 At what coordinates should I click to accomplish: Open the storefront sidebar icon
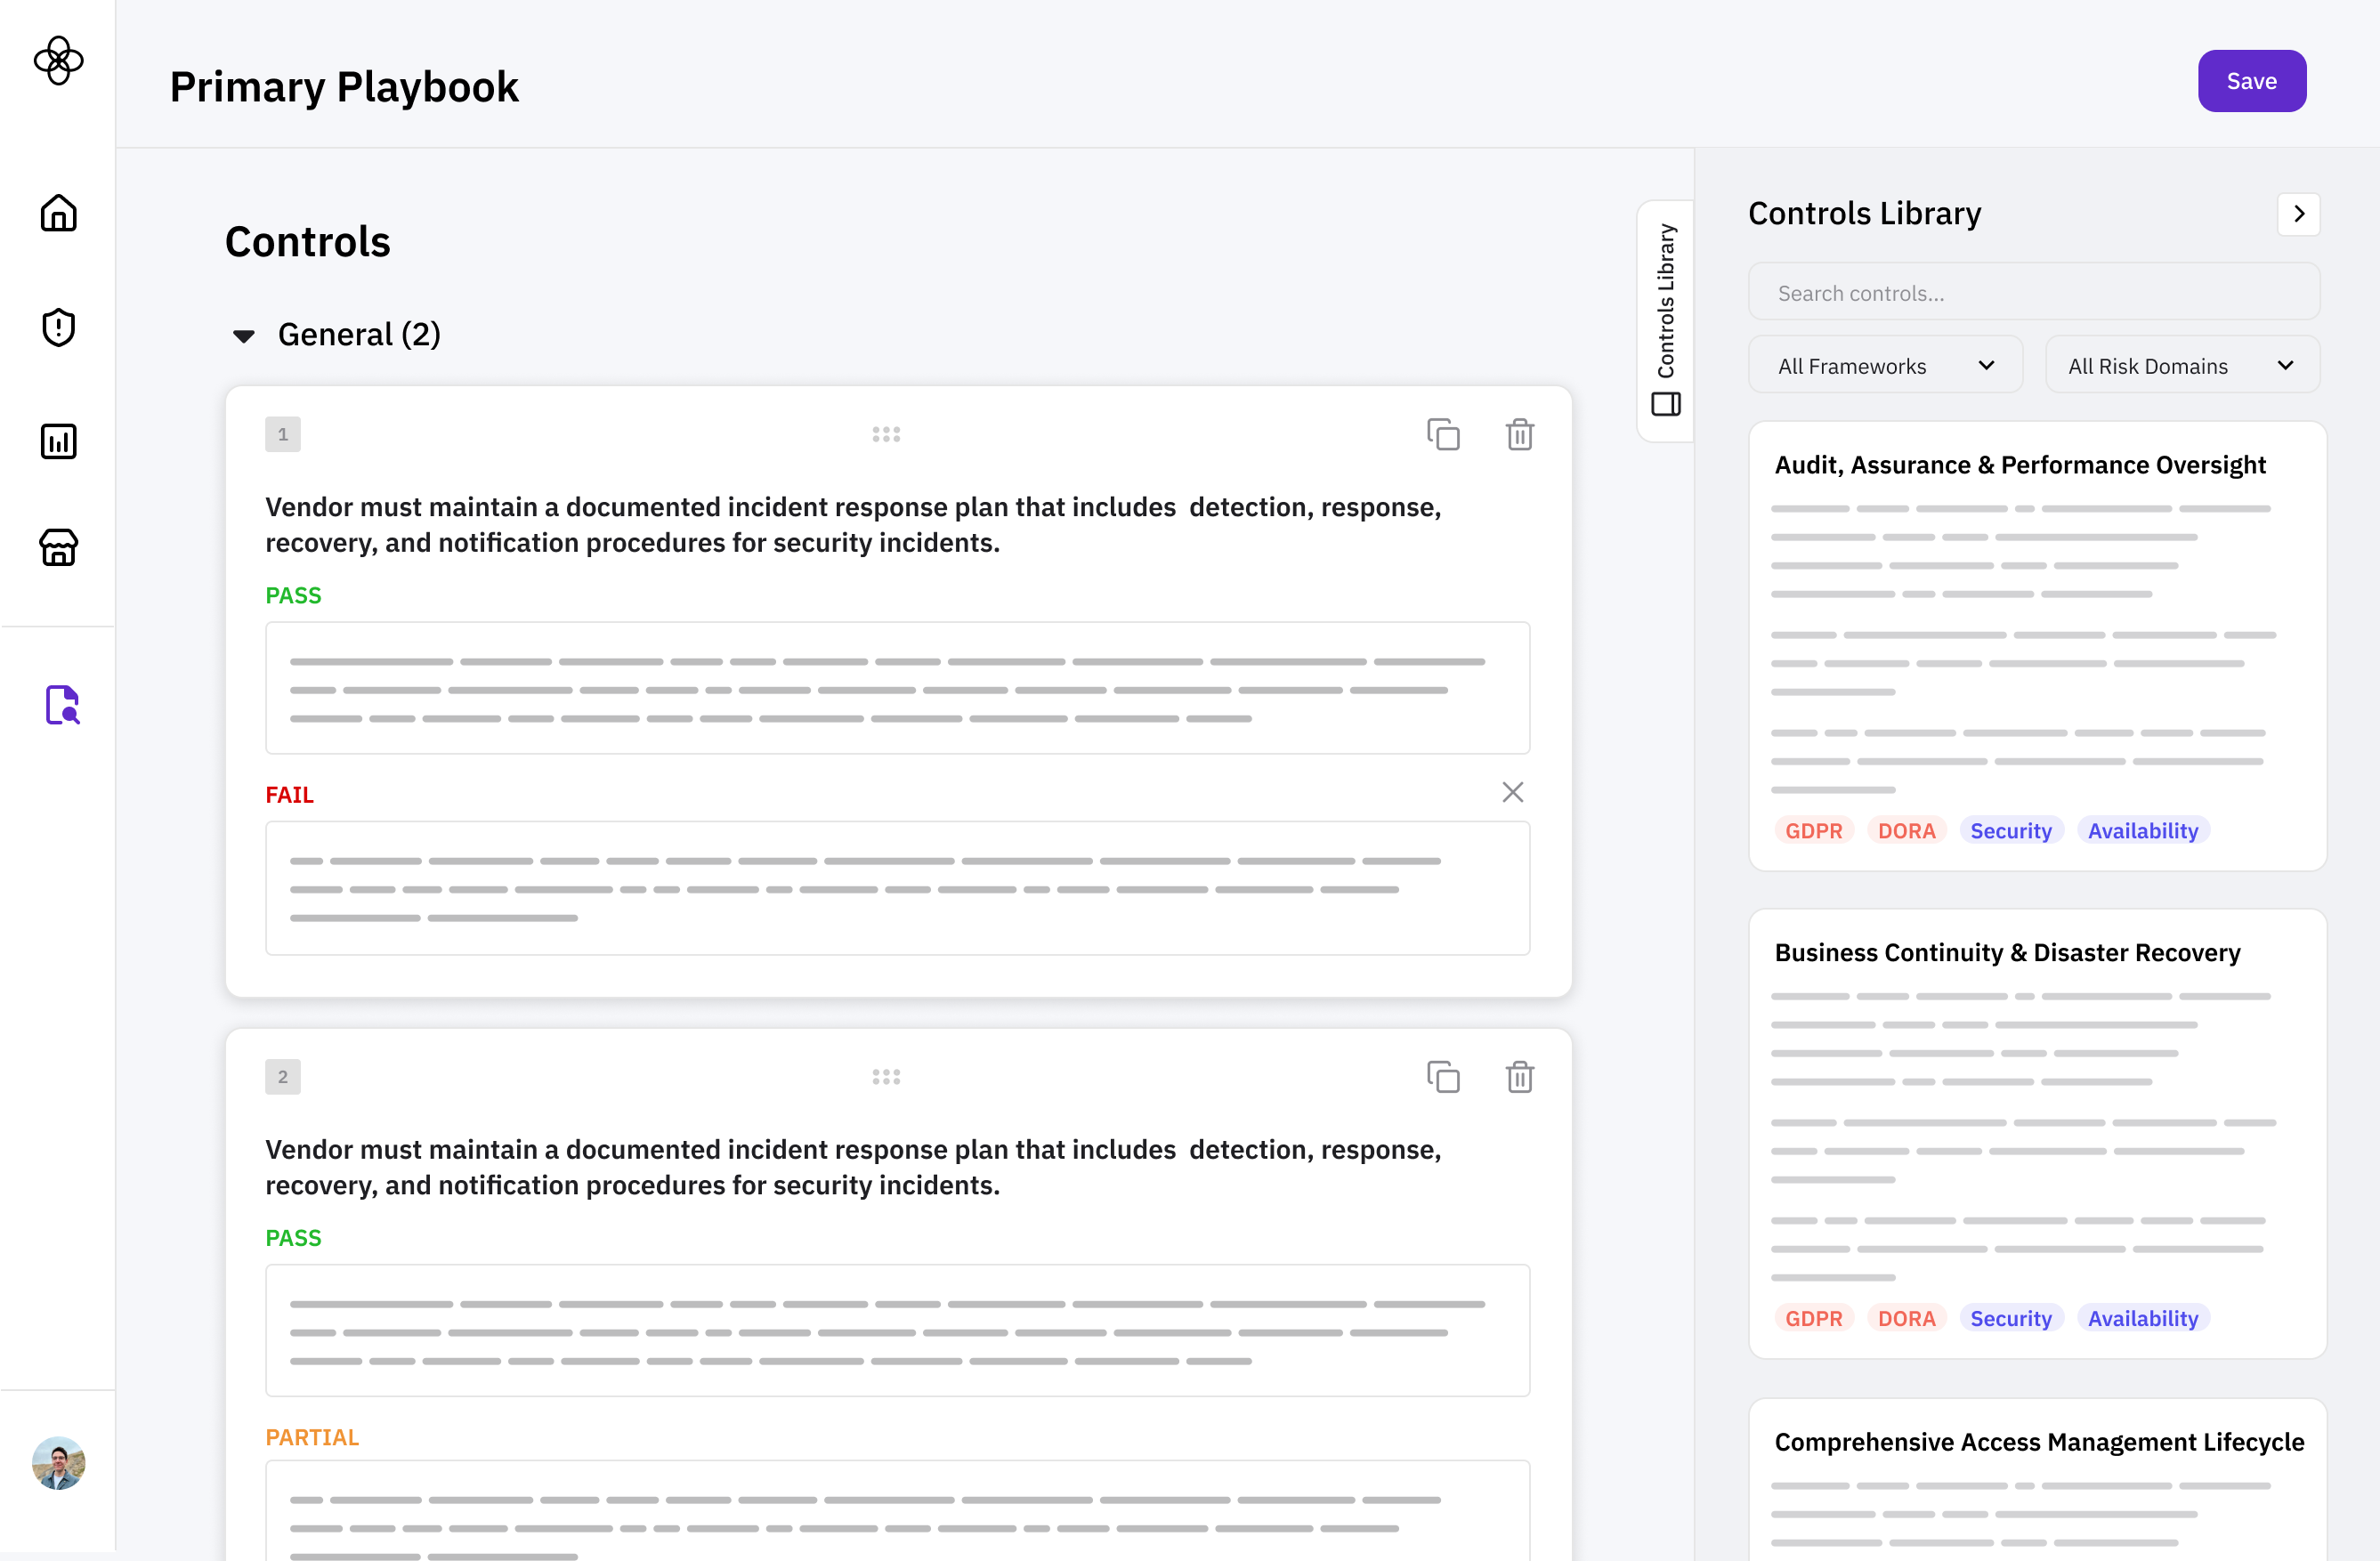[58, 547]
